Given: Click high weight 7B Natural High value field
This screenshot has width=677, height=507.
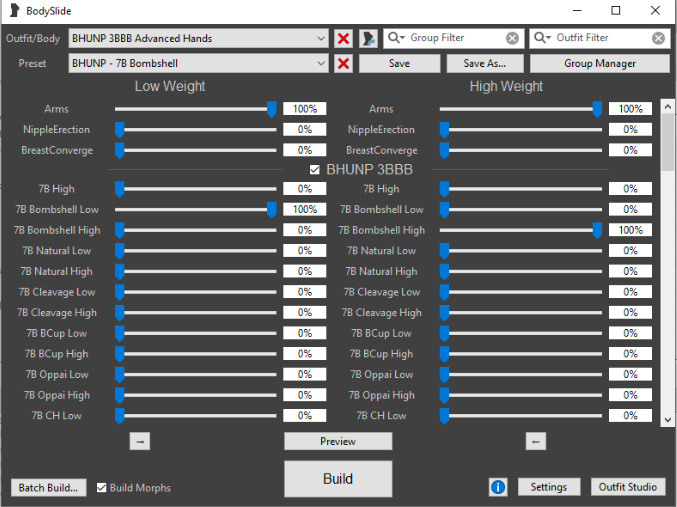Looking at the screenshot, I should (630, 271).
